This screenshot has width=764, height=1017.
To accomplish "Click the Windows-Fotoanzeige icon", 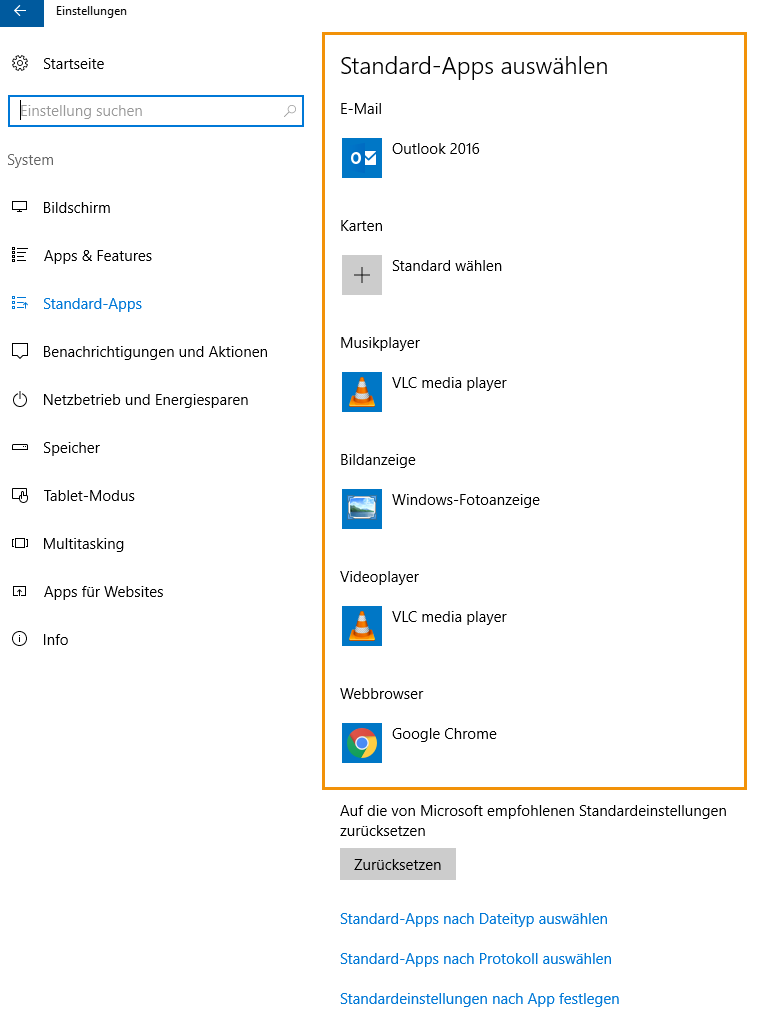I will tap(362, 509).
